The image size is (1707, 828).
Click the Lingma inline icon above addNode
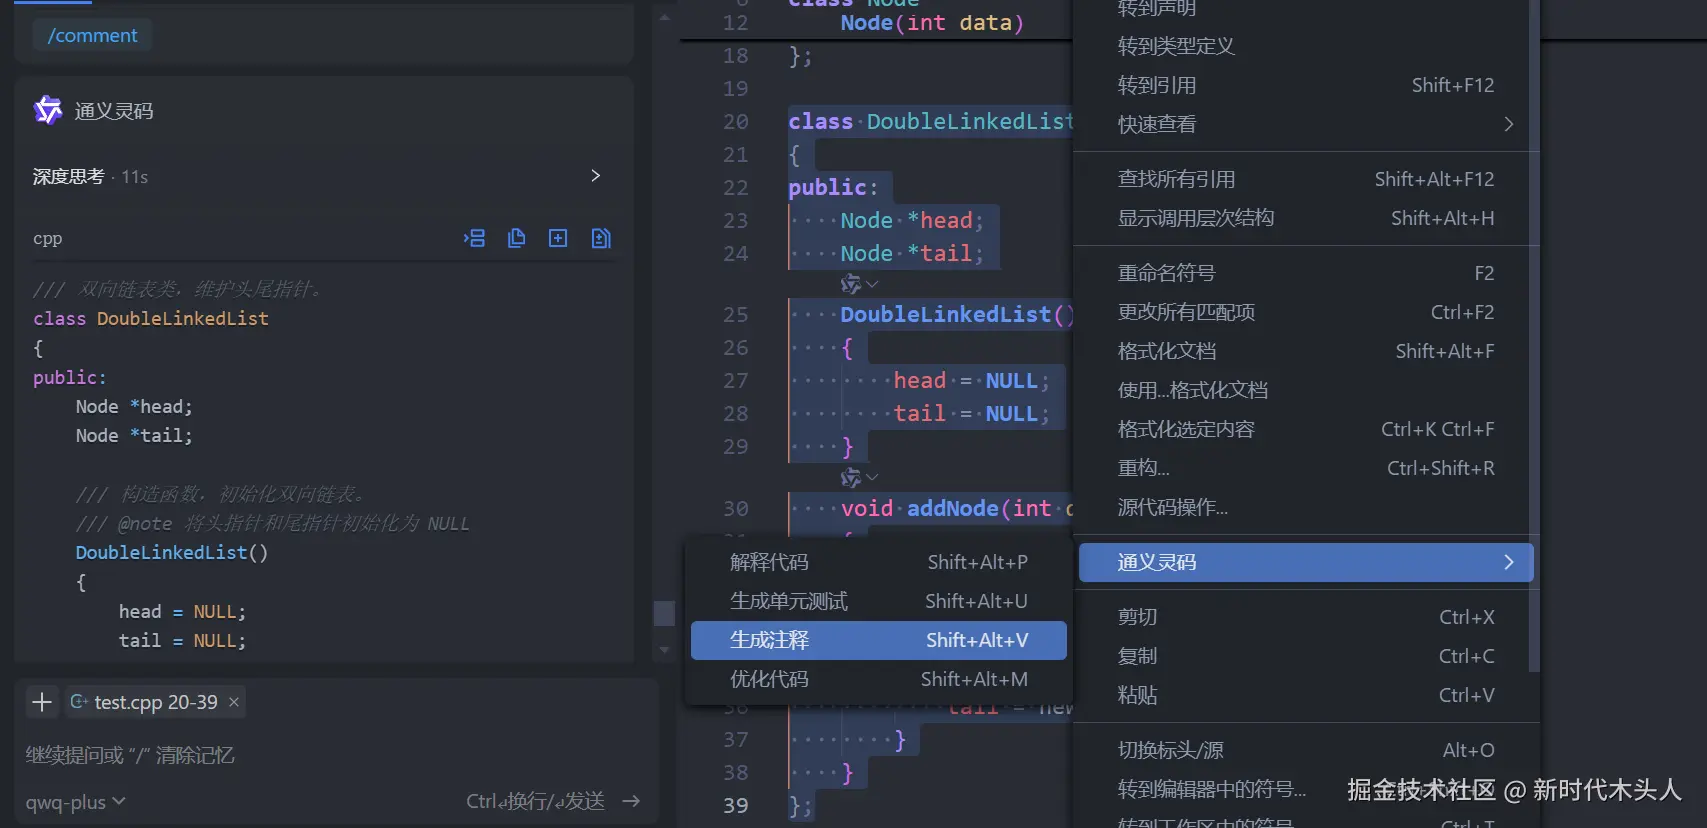tap(851, 478)
